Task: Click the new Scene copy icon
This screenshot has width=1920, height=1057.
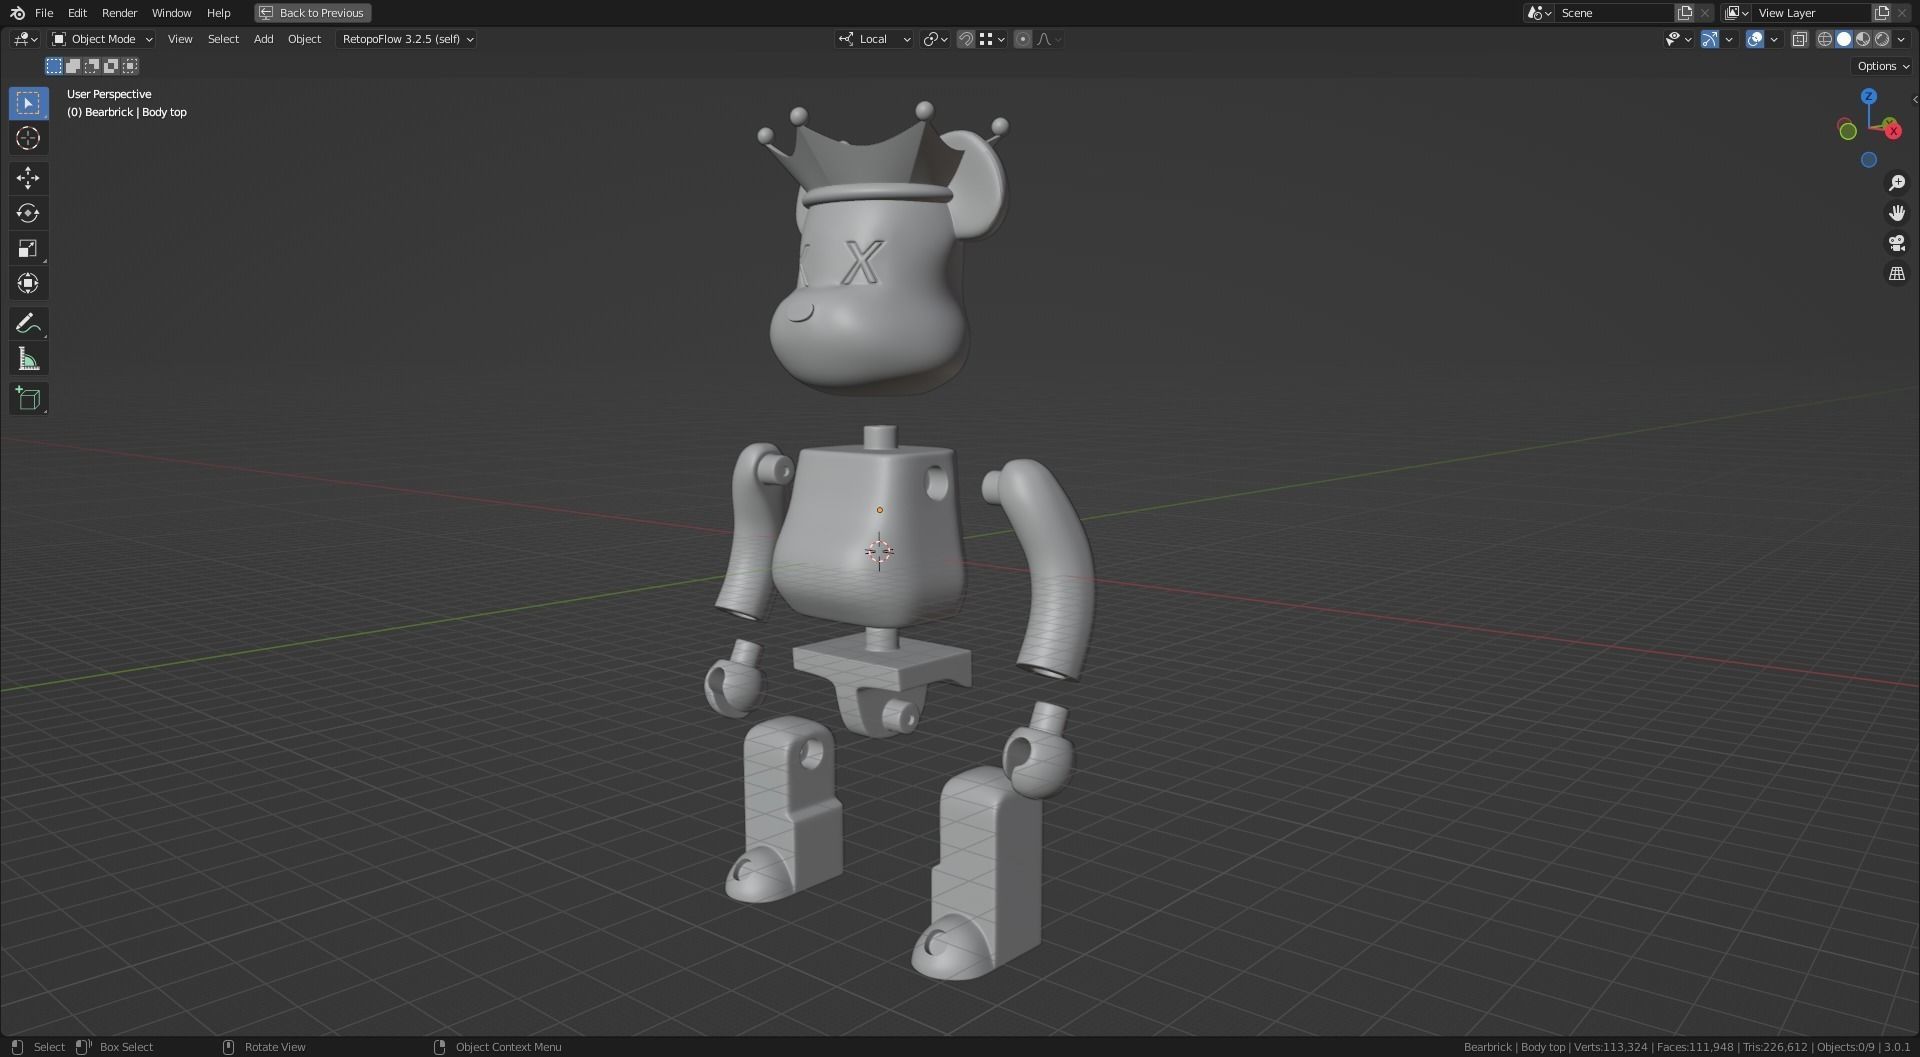Action: pos(1685,13)
